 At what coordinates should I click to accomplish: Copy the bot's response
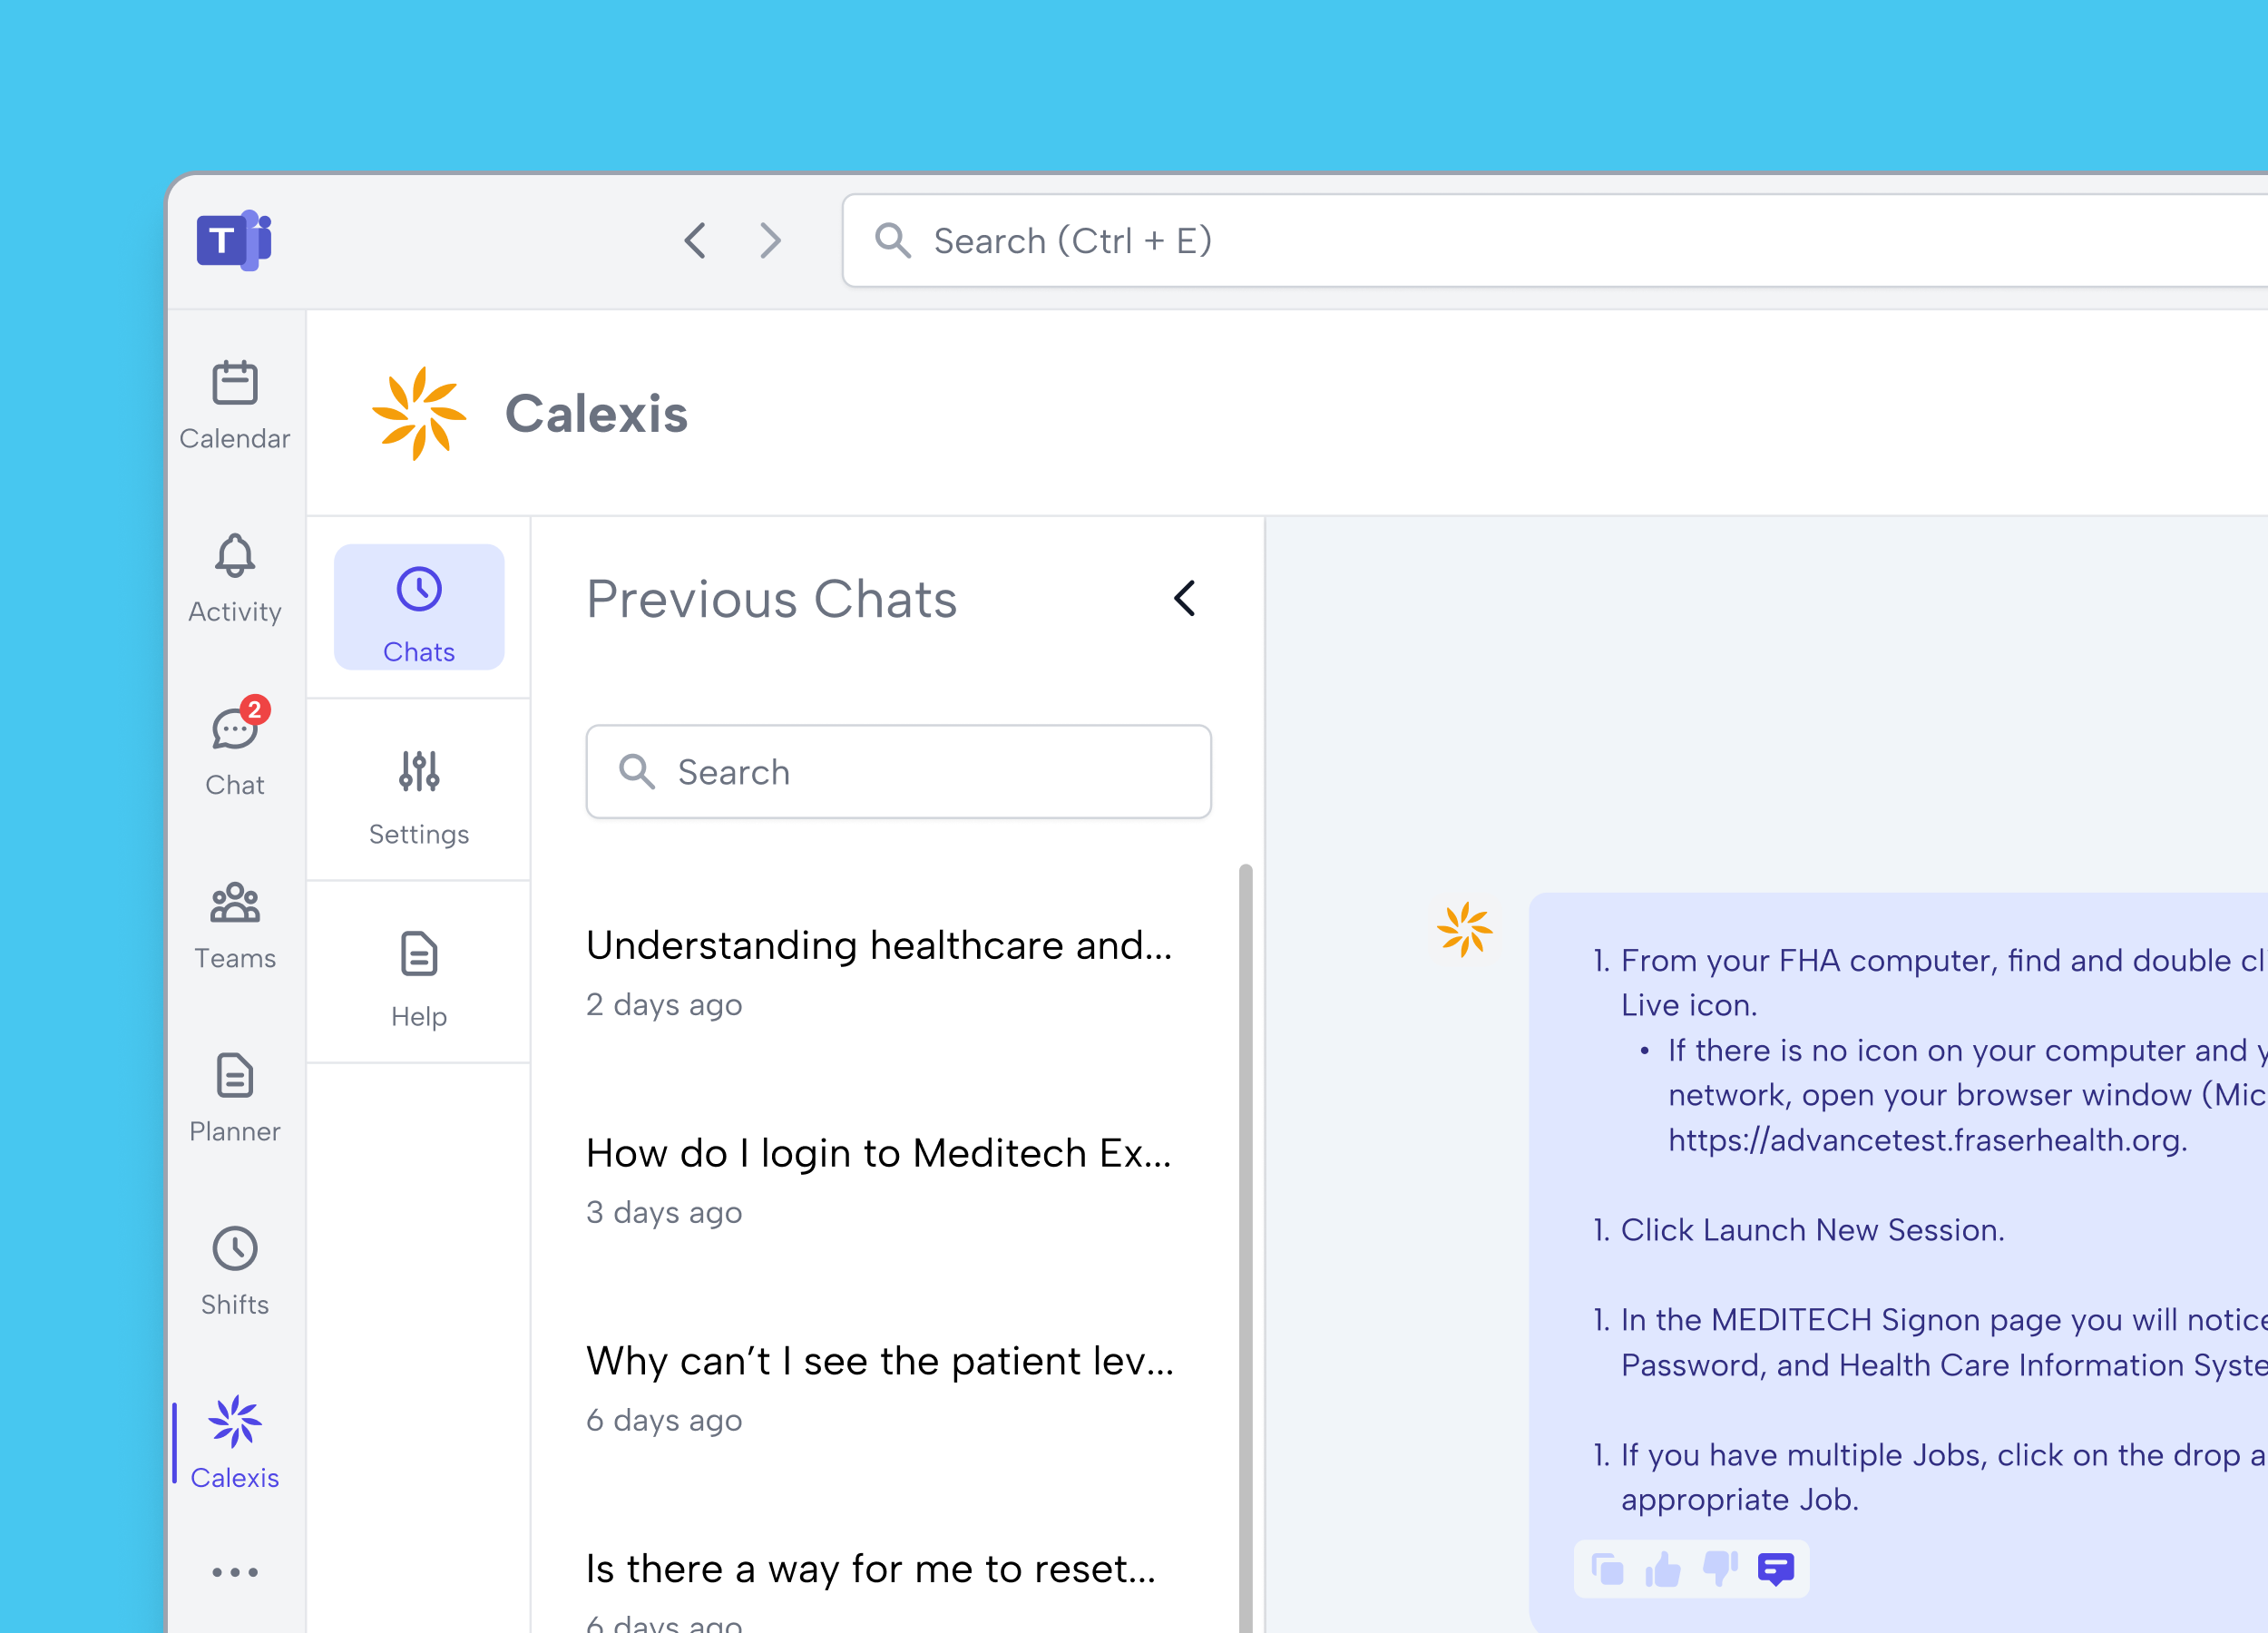pyautogui.click(x=1607, y=1569)
